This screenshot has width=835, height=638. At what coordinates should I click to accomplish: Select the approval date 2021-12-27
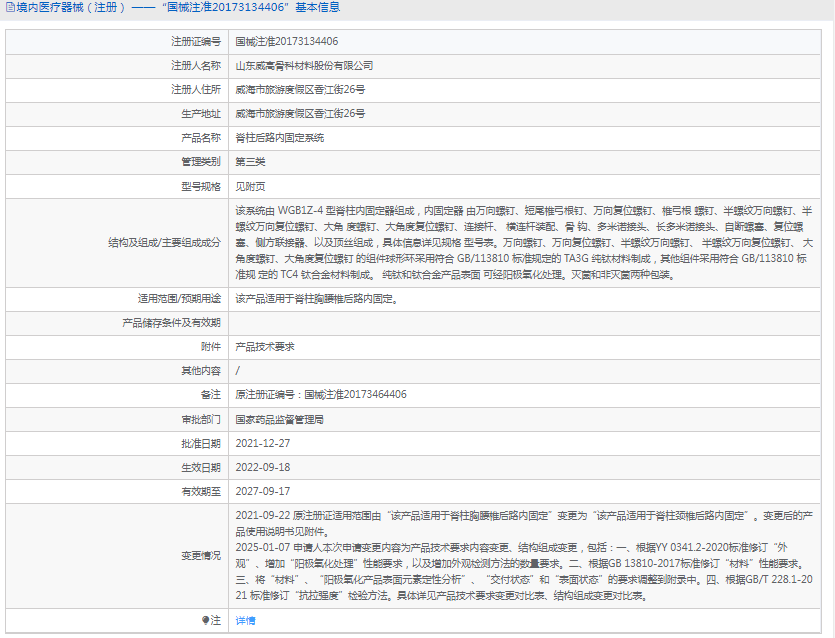click(263, 443)
